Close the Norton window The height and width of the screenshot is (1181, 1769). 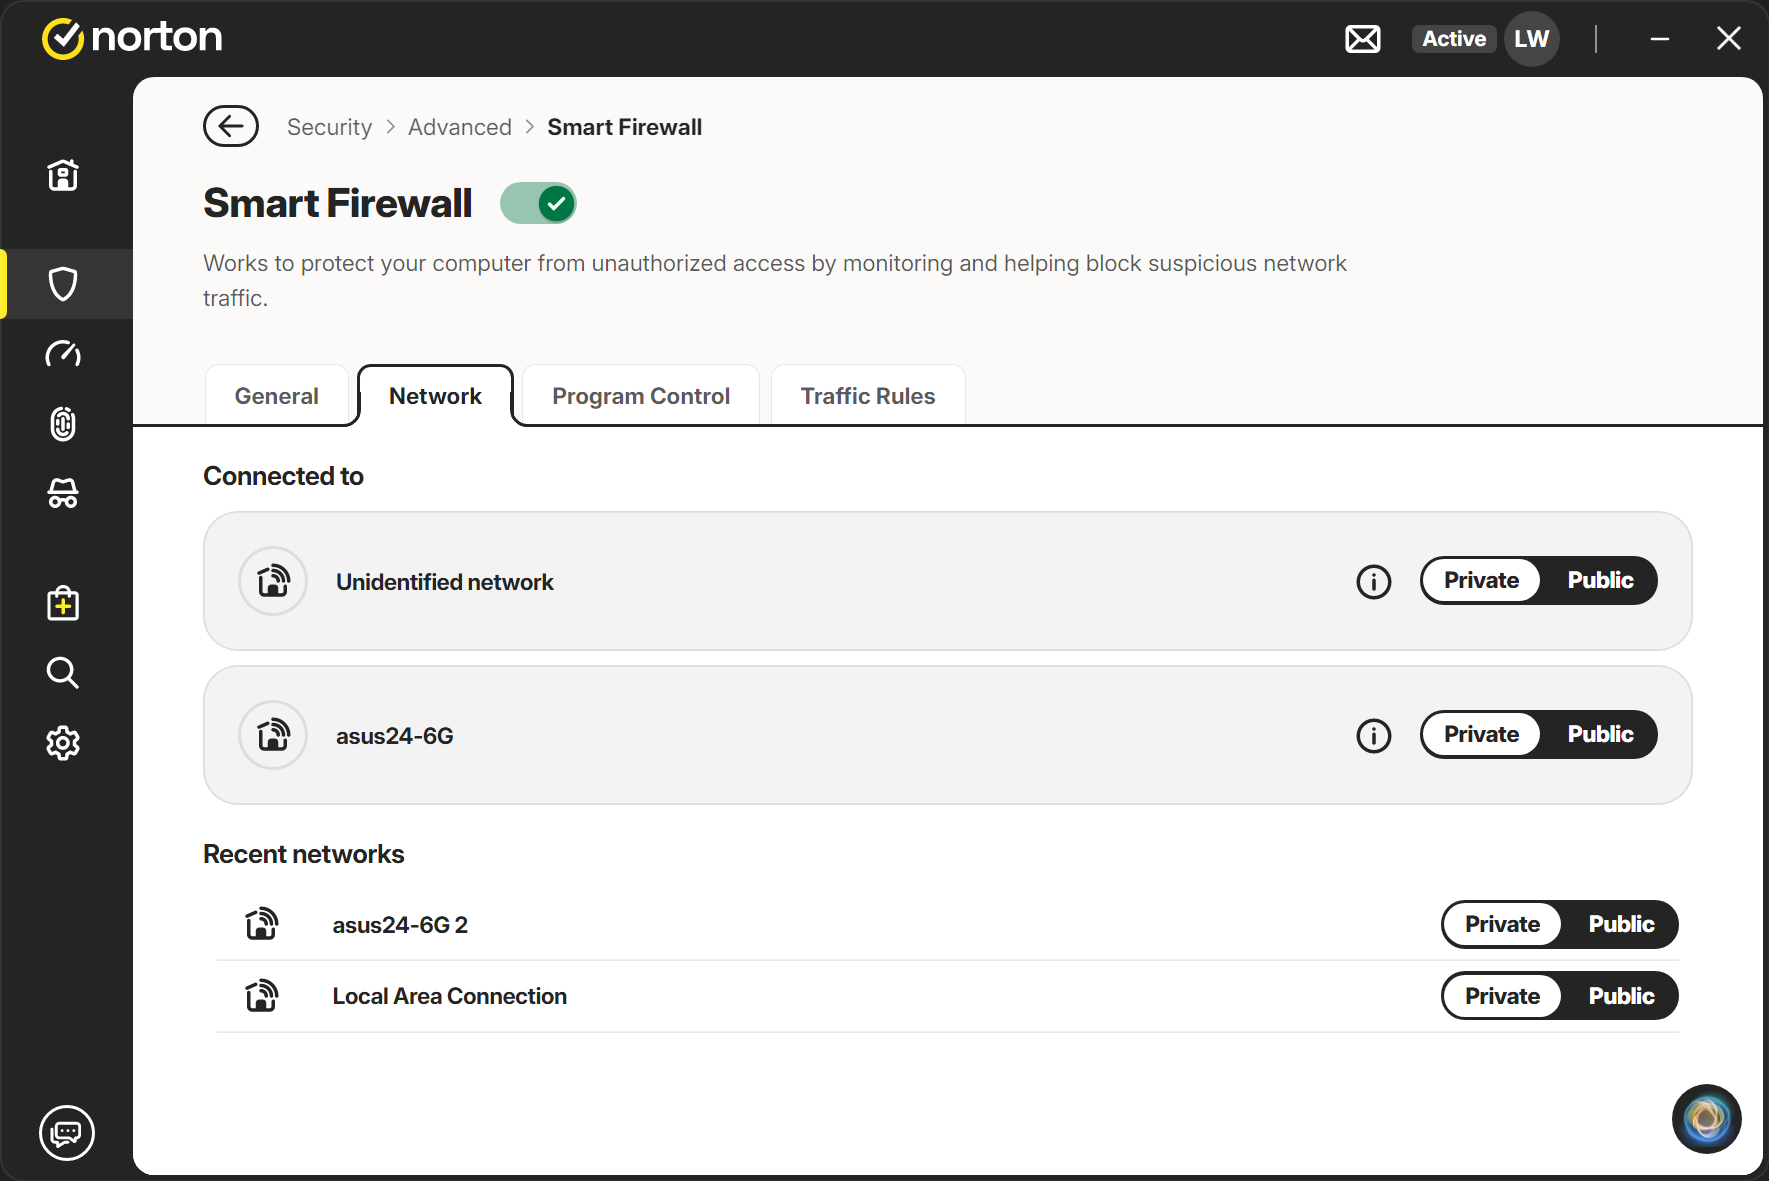point(1729,39)
